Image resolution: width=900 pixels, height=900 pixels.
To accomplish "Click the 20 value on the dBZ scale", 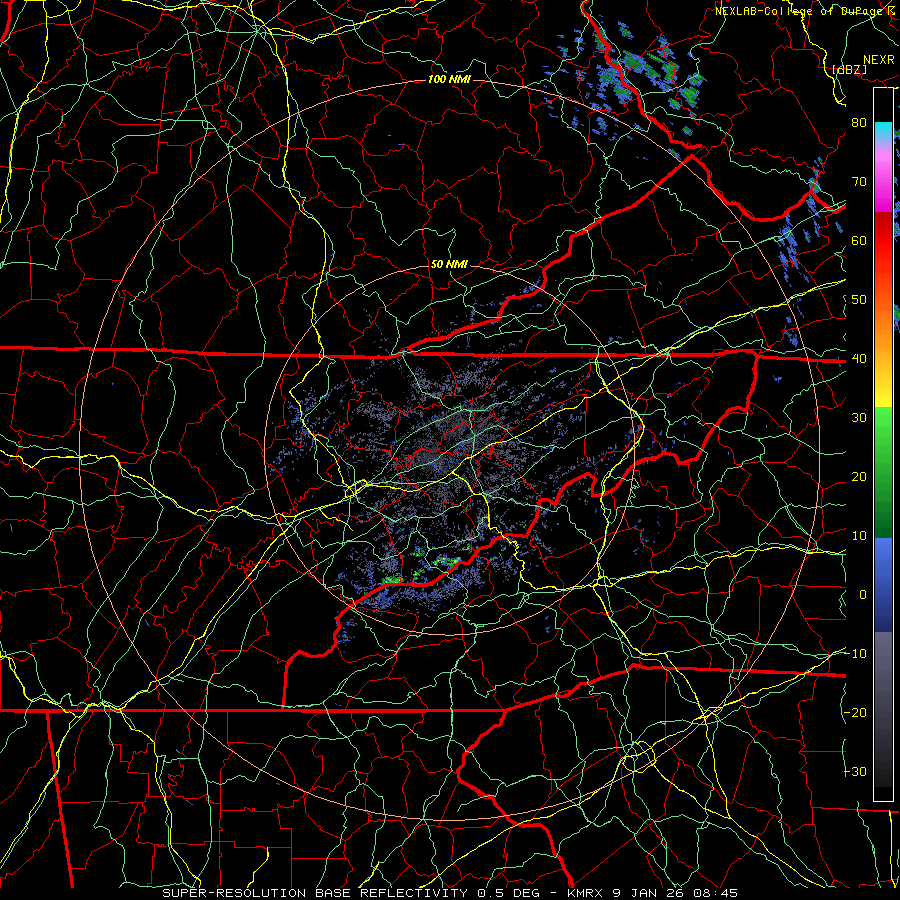I will [x=859, y=477].
